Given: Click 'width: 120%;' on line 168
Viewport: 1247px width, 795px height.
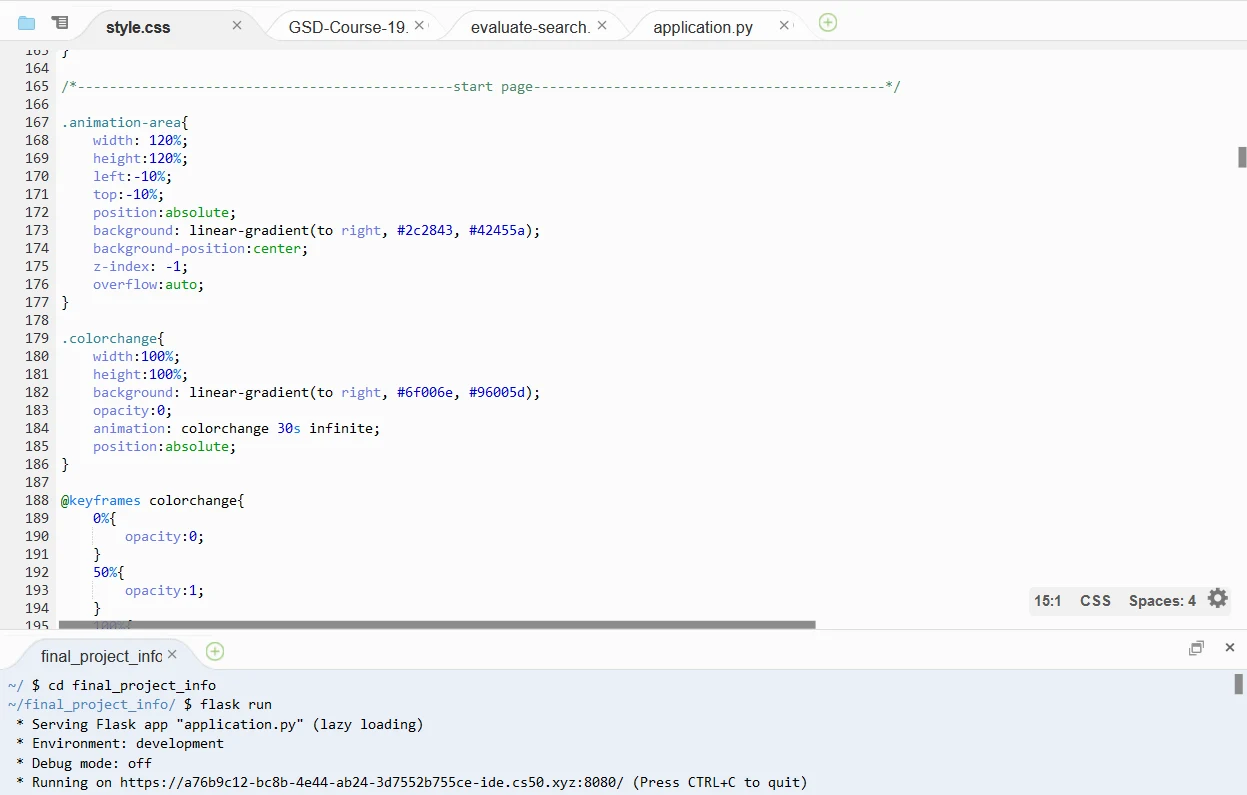Looking at the screenshot, I should 141,140.
